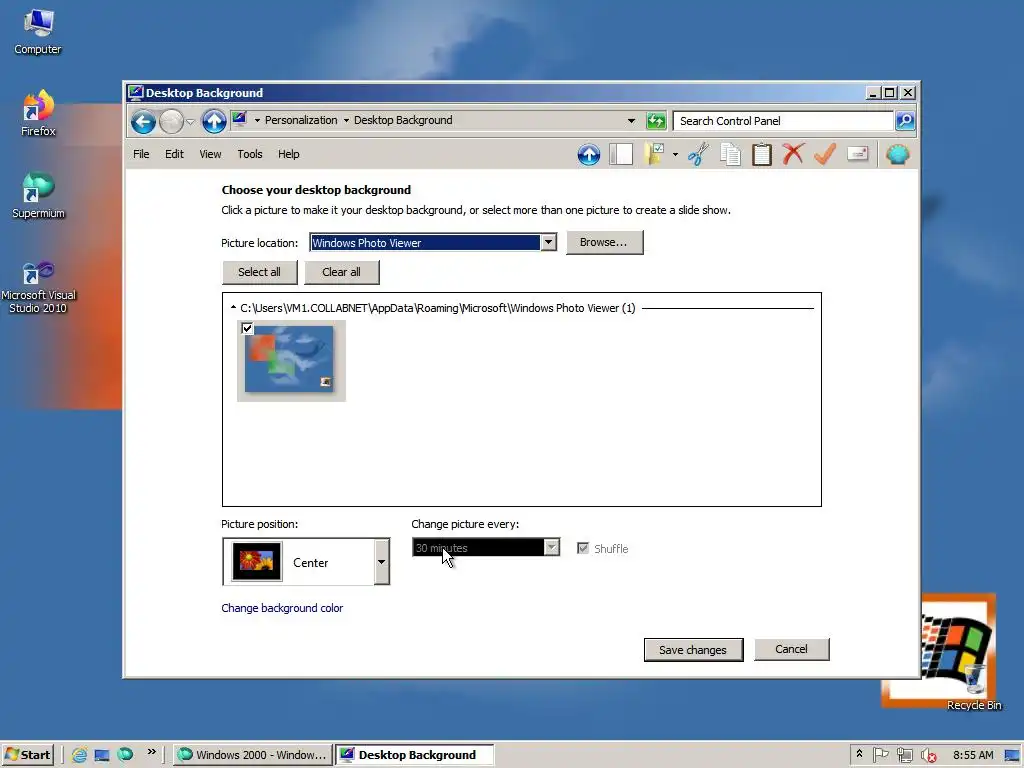Launch Supermium from quick launch

coord(125,754)
